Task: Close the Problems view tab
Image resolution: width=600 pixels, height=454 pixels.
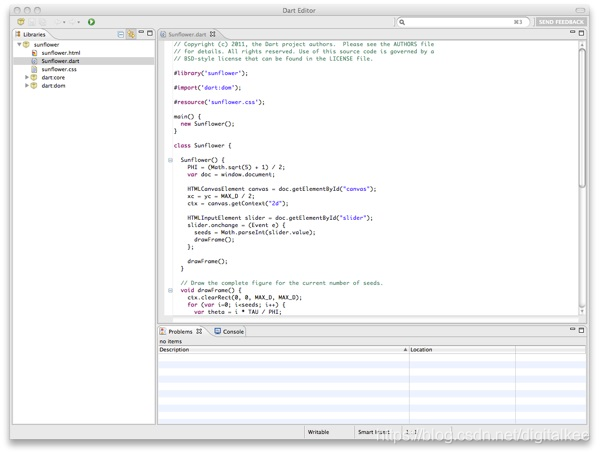Action: (199, 331)
